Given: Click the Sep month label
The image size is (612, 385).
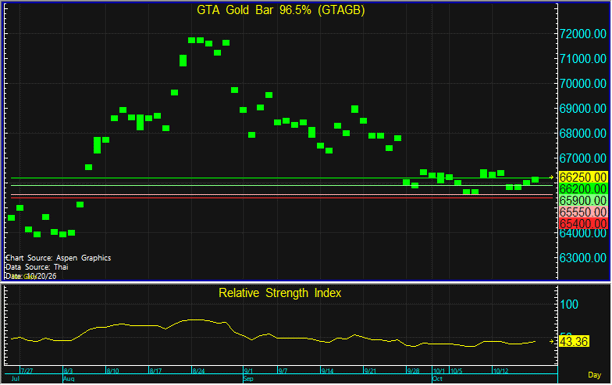Looking at the screenshot, I should coord(248,379).
